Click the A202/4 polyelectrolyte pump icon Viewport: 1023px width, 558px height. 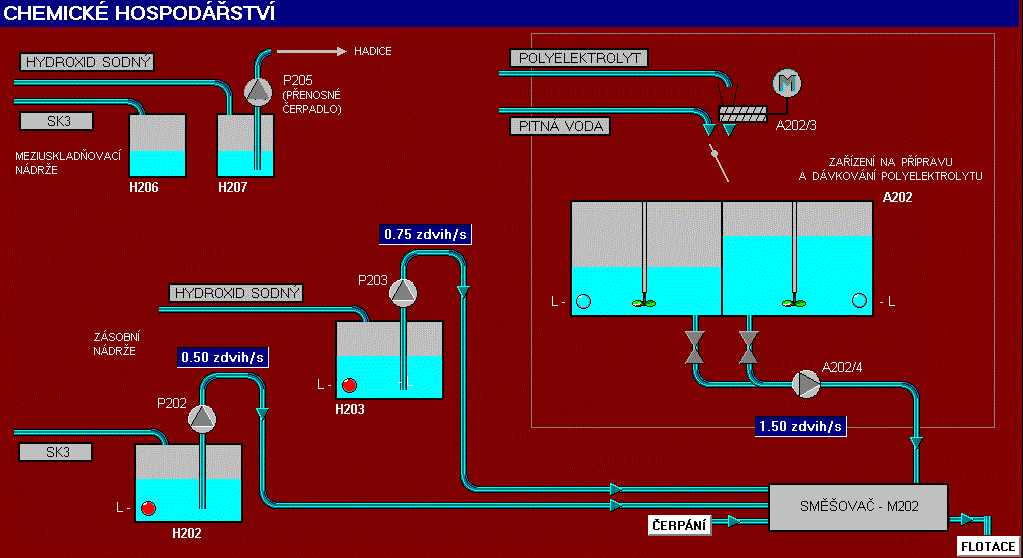pyautogui.click(x=804, y=383)
